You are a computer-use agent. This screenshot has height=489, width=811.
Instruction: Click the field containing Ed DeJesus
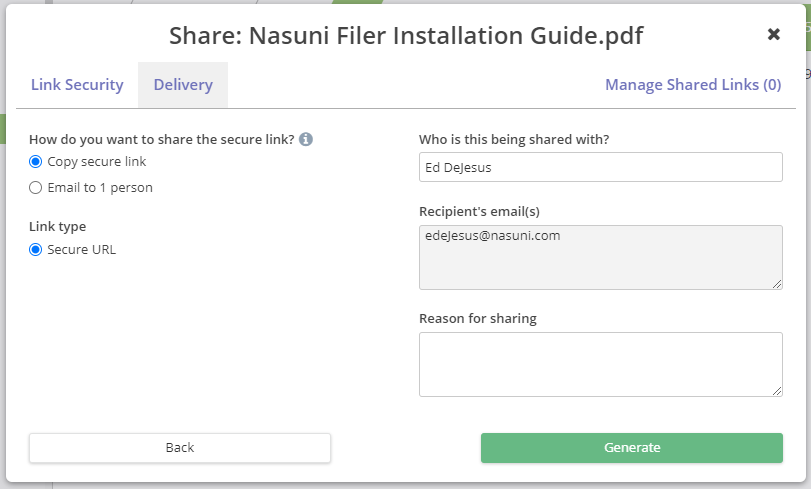click(600, 167)
